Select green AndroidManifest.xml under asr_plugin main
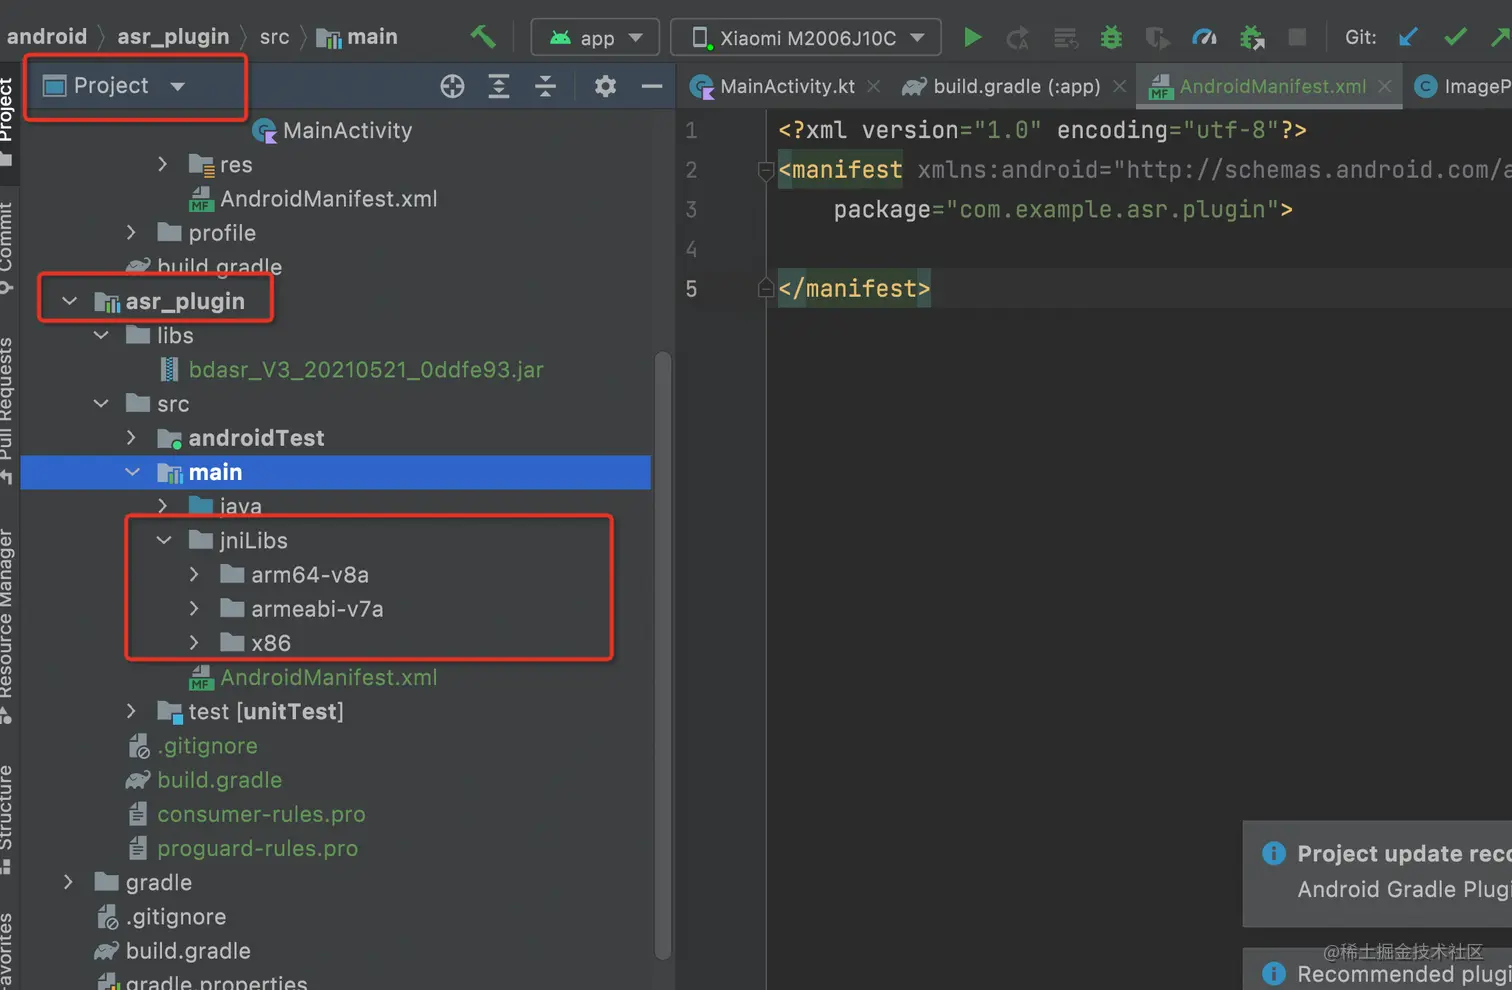The height and width of the screenshot is (990, 1512). pyautogui.click(x=314, y=677)
